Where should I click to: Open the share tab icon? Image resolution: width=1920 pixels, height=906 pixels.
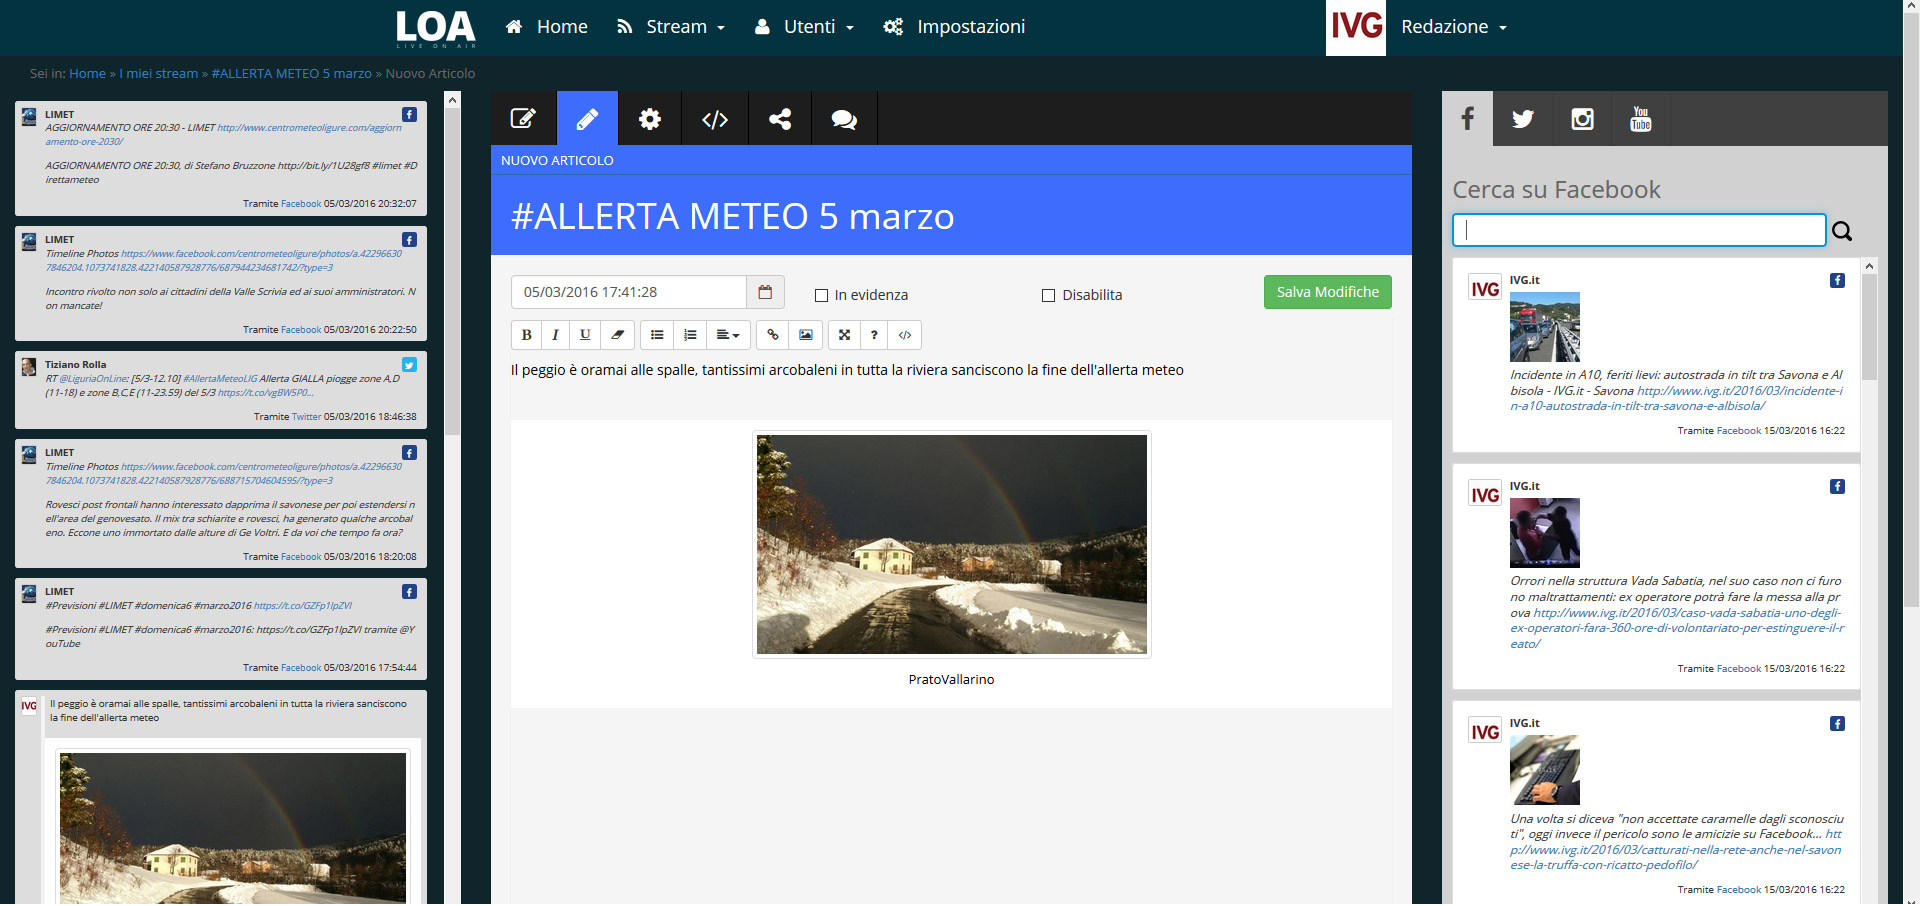click(780, 118)
